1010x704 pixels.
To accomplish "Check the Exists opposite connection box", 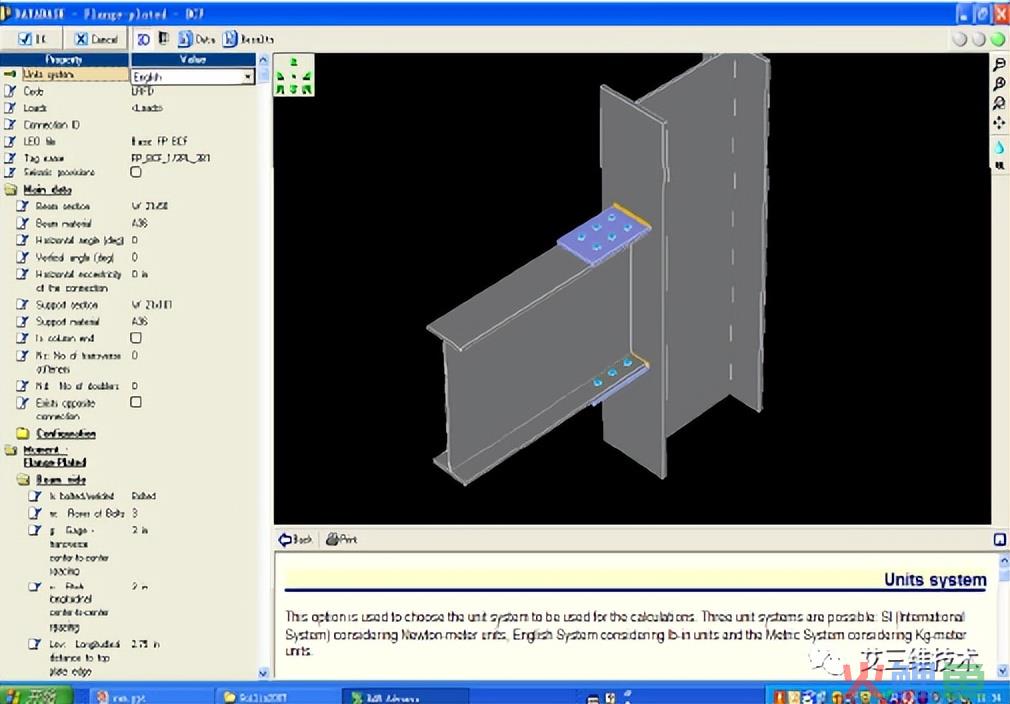I will click(136, 402).
